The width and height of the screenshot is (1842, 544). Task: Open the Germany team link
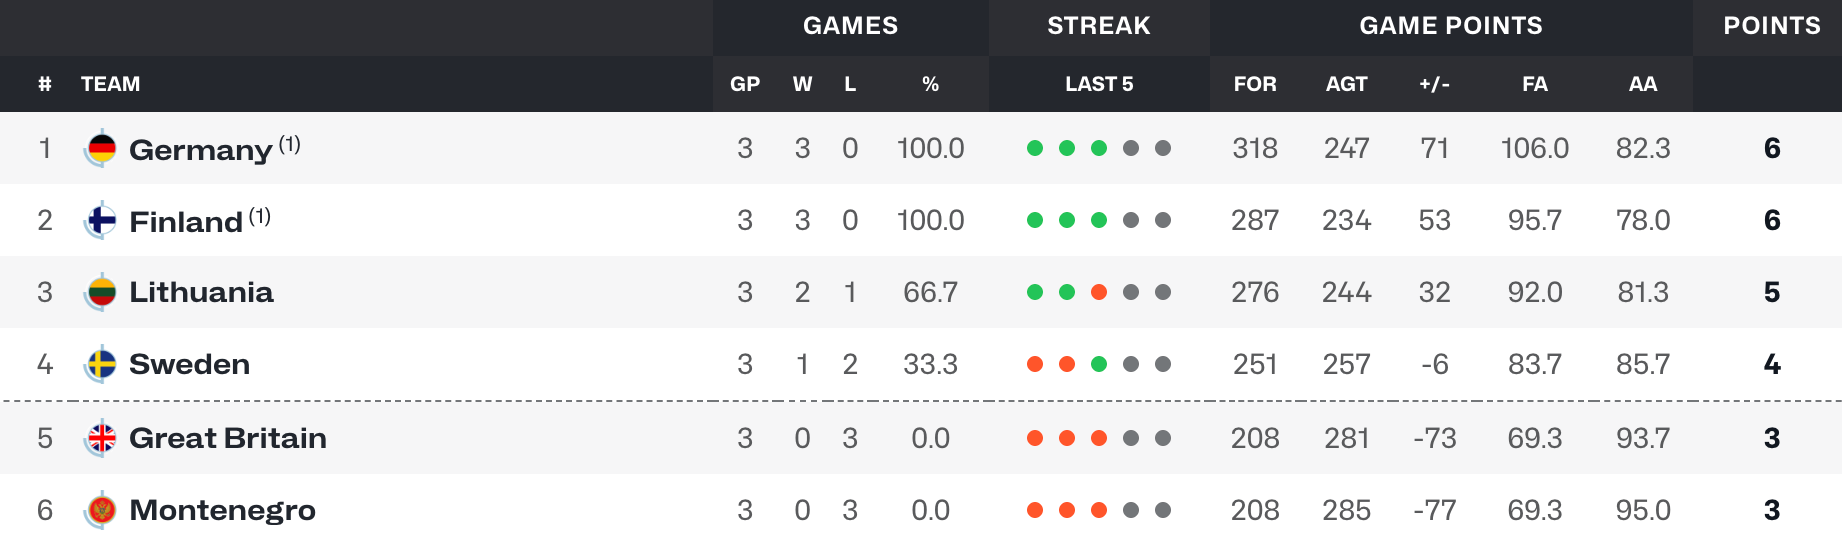pyautogui.click(x=201, y=149)
